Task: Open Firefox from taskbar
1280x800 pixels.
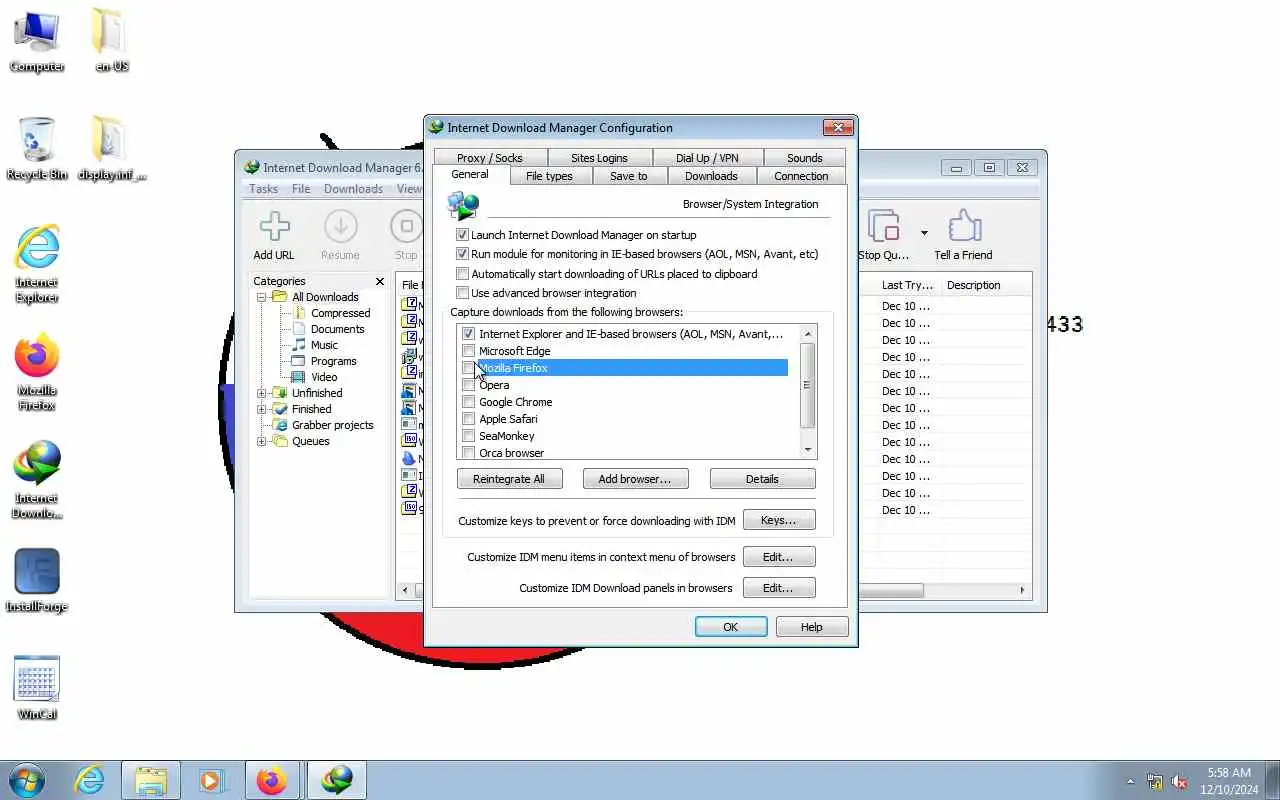Action: [271, 780]
